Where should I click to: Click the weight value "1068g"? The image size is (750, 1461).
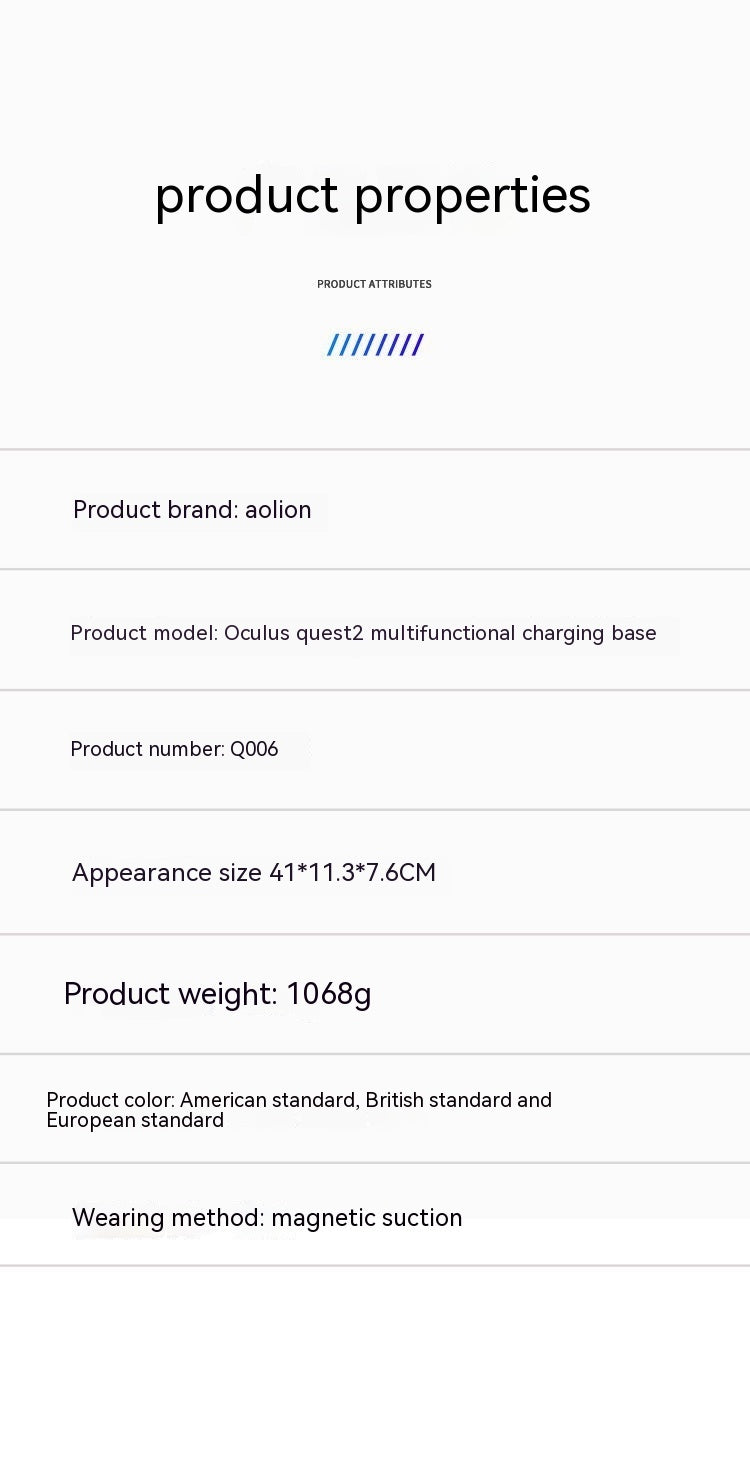pyautogui.click(x=328, y=994)
